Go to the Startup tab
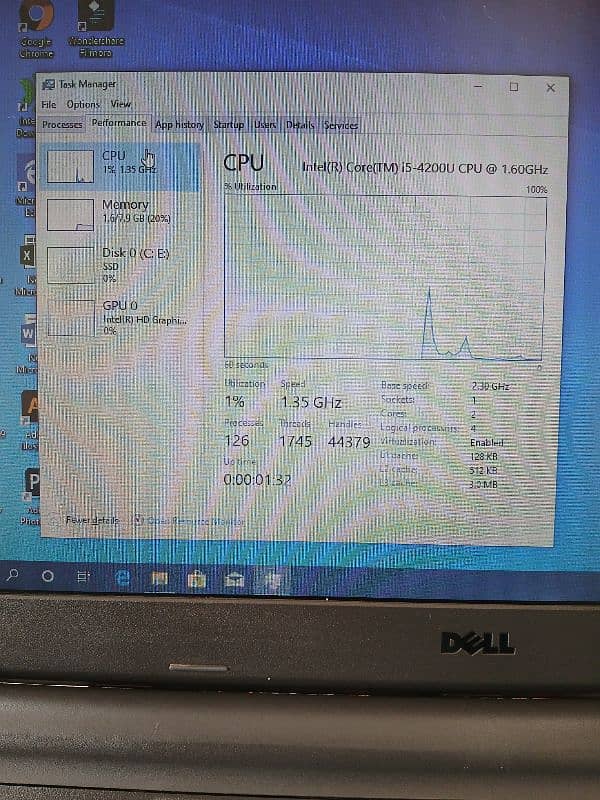 pos(228,124)
